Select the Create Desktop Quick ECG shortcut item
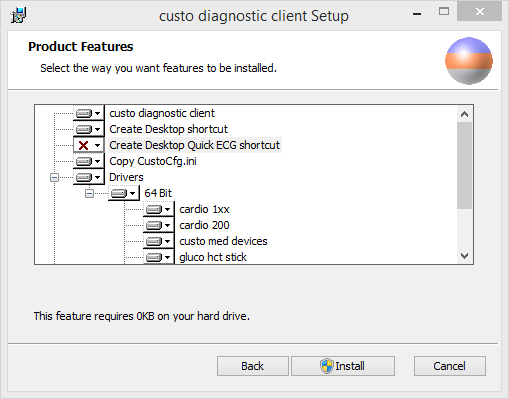The image size is (509, 399). coord(195,145)
